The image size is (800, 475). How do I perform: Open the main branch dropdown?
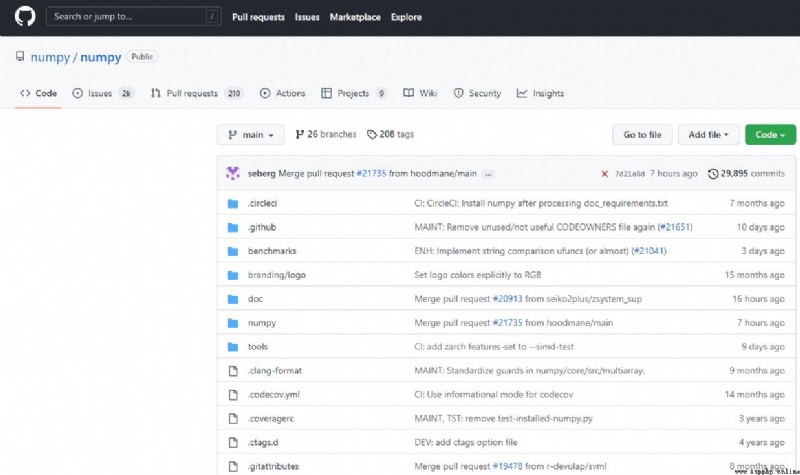251,135
